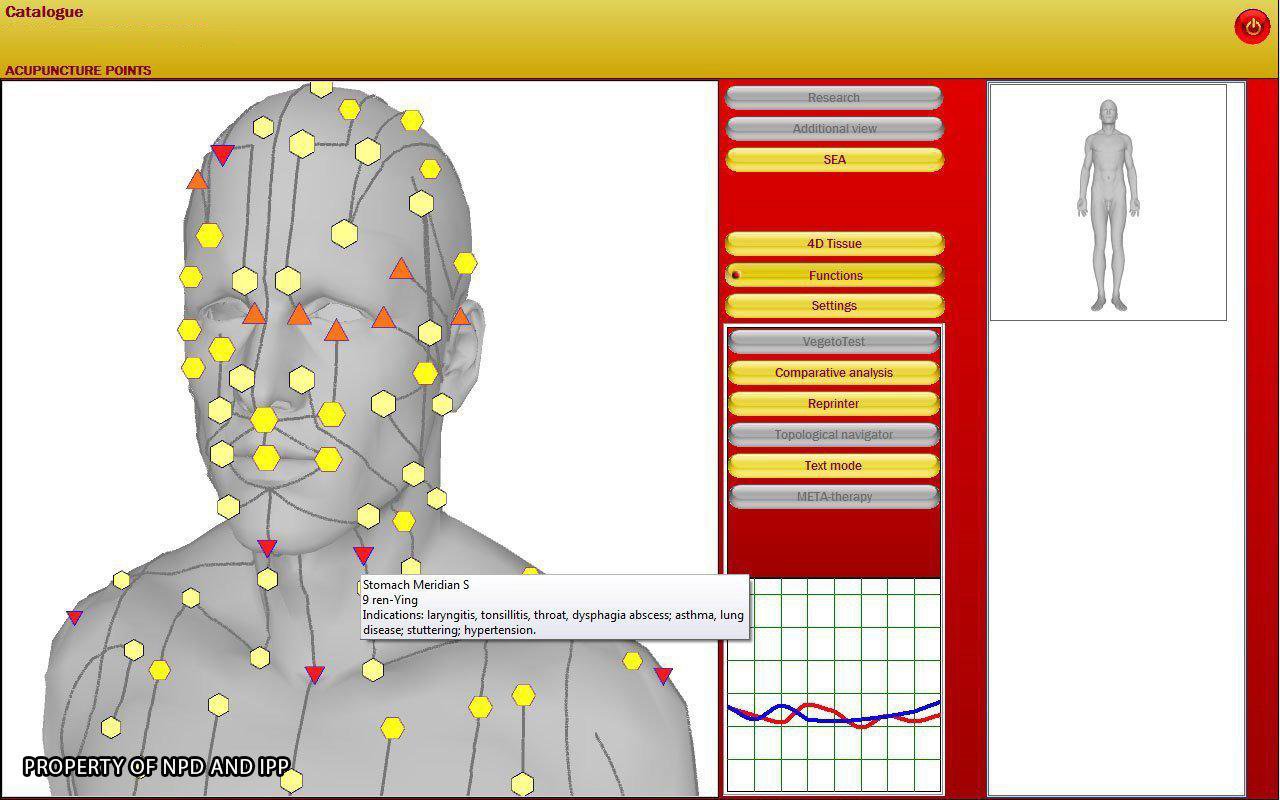Select the red inverted triangle atop the forehead
The width and height of the screenshot is (1280, 800).
coord(222,154)
